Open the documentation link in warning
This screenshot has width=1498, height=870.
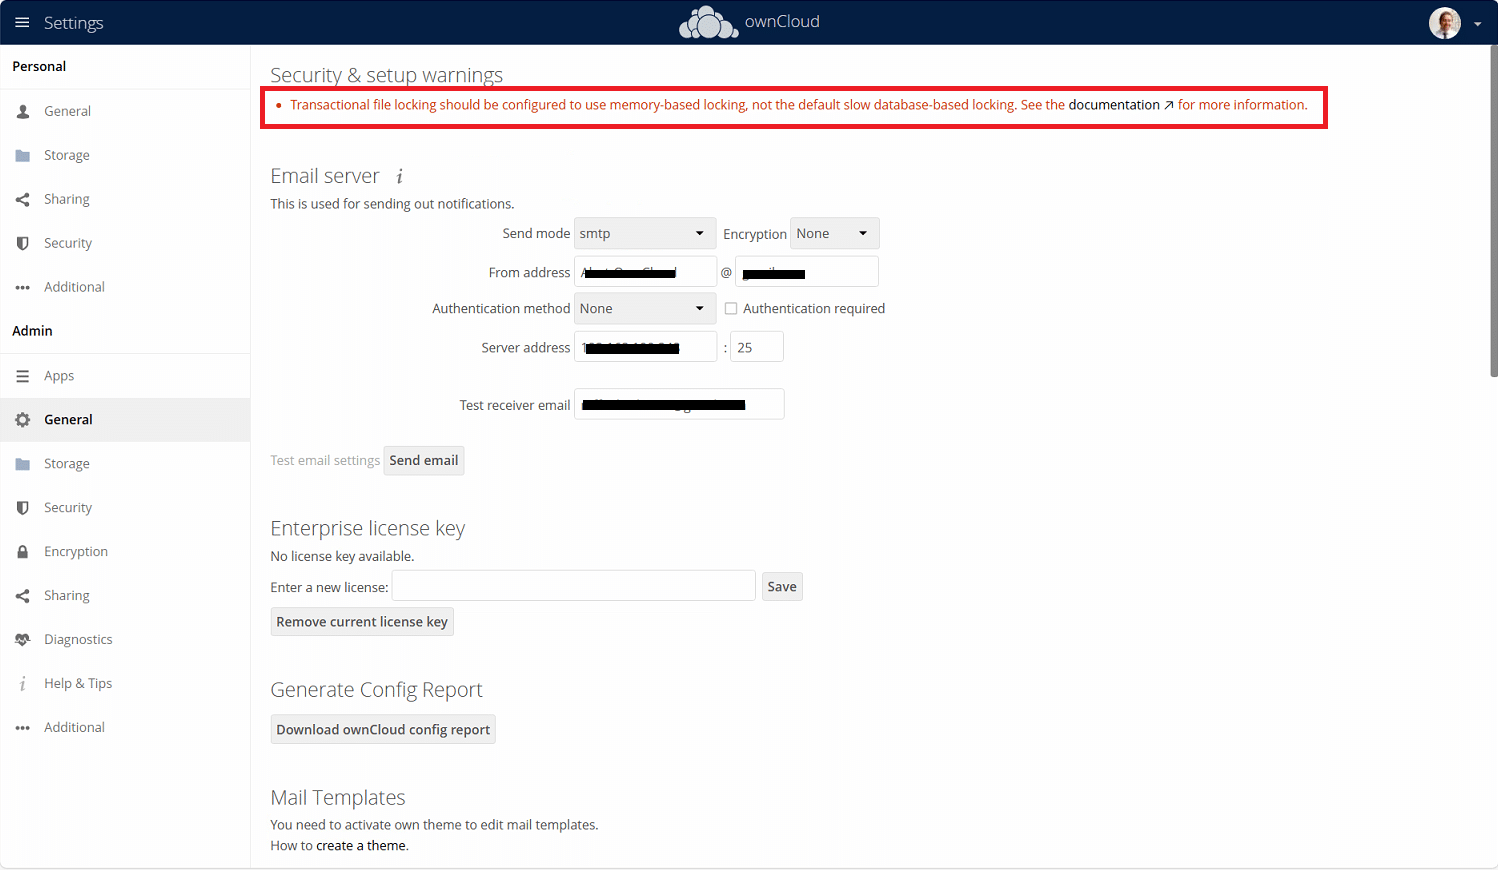click(1121, 105)
